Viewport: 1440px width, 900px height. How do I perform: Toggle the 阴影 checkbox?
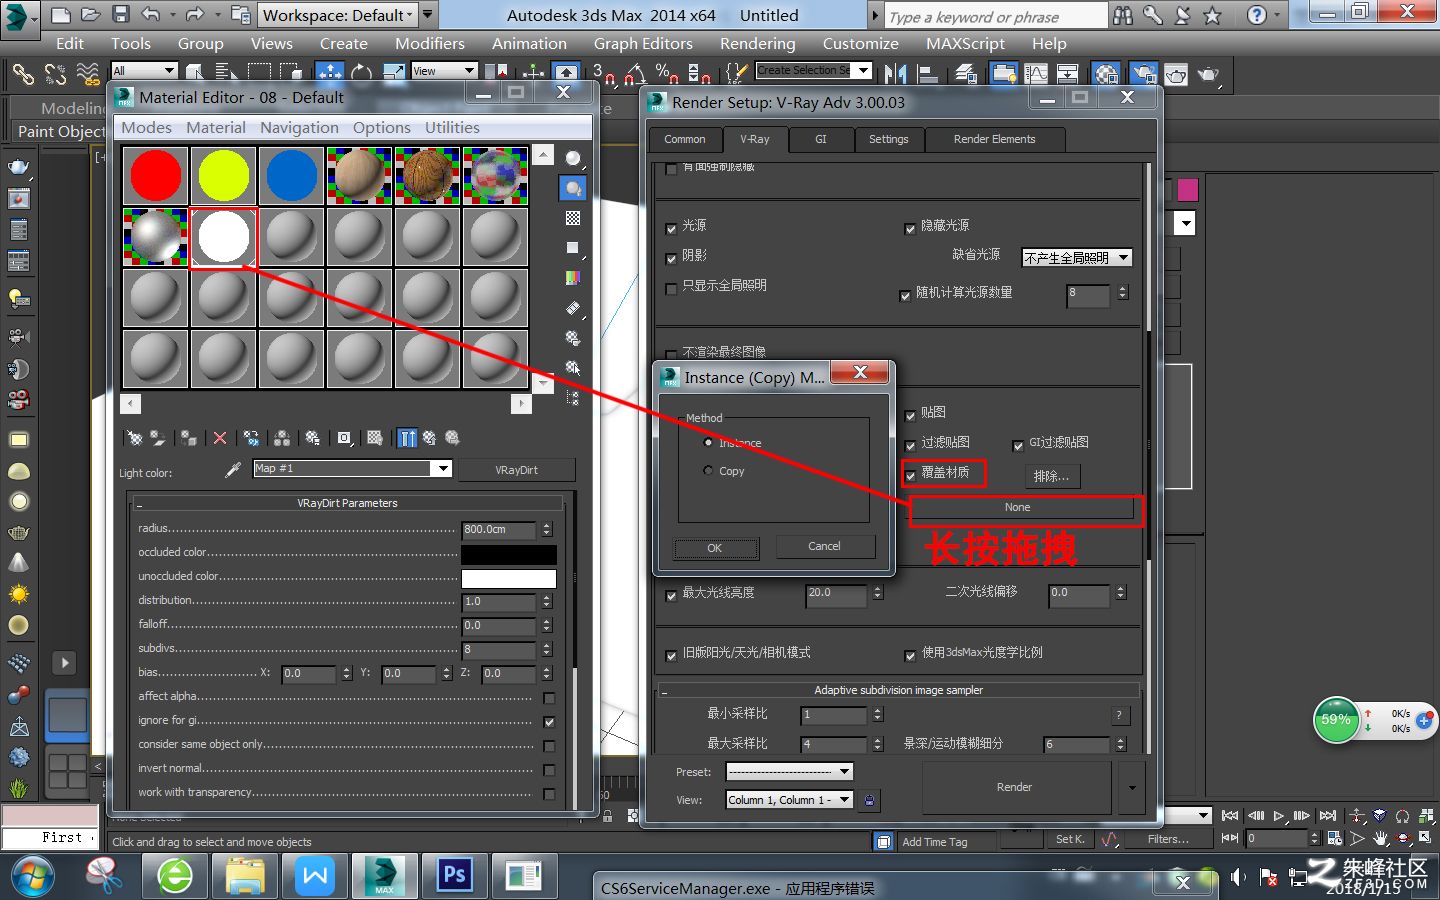pyautogui.click(x=671, y=258)
